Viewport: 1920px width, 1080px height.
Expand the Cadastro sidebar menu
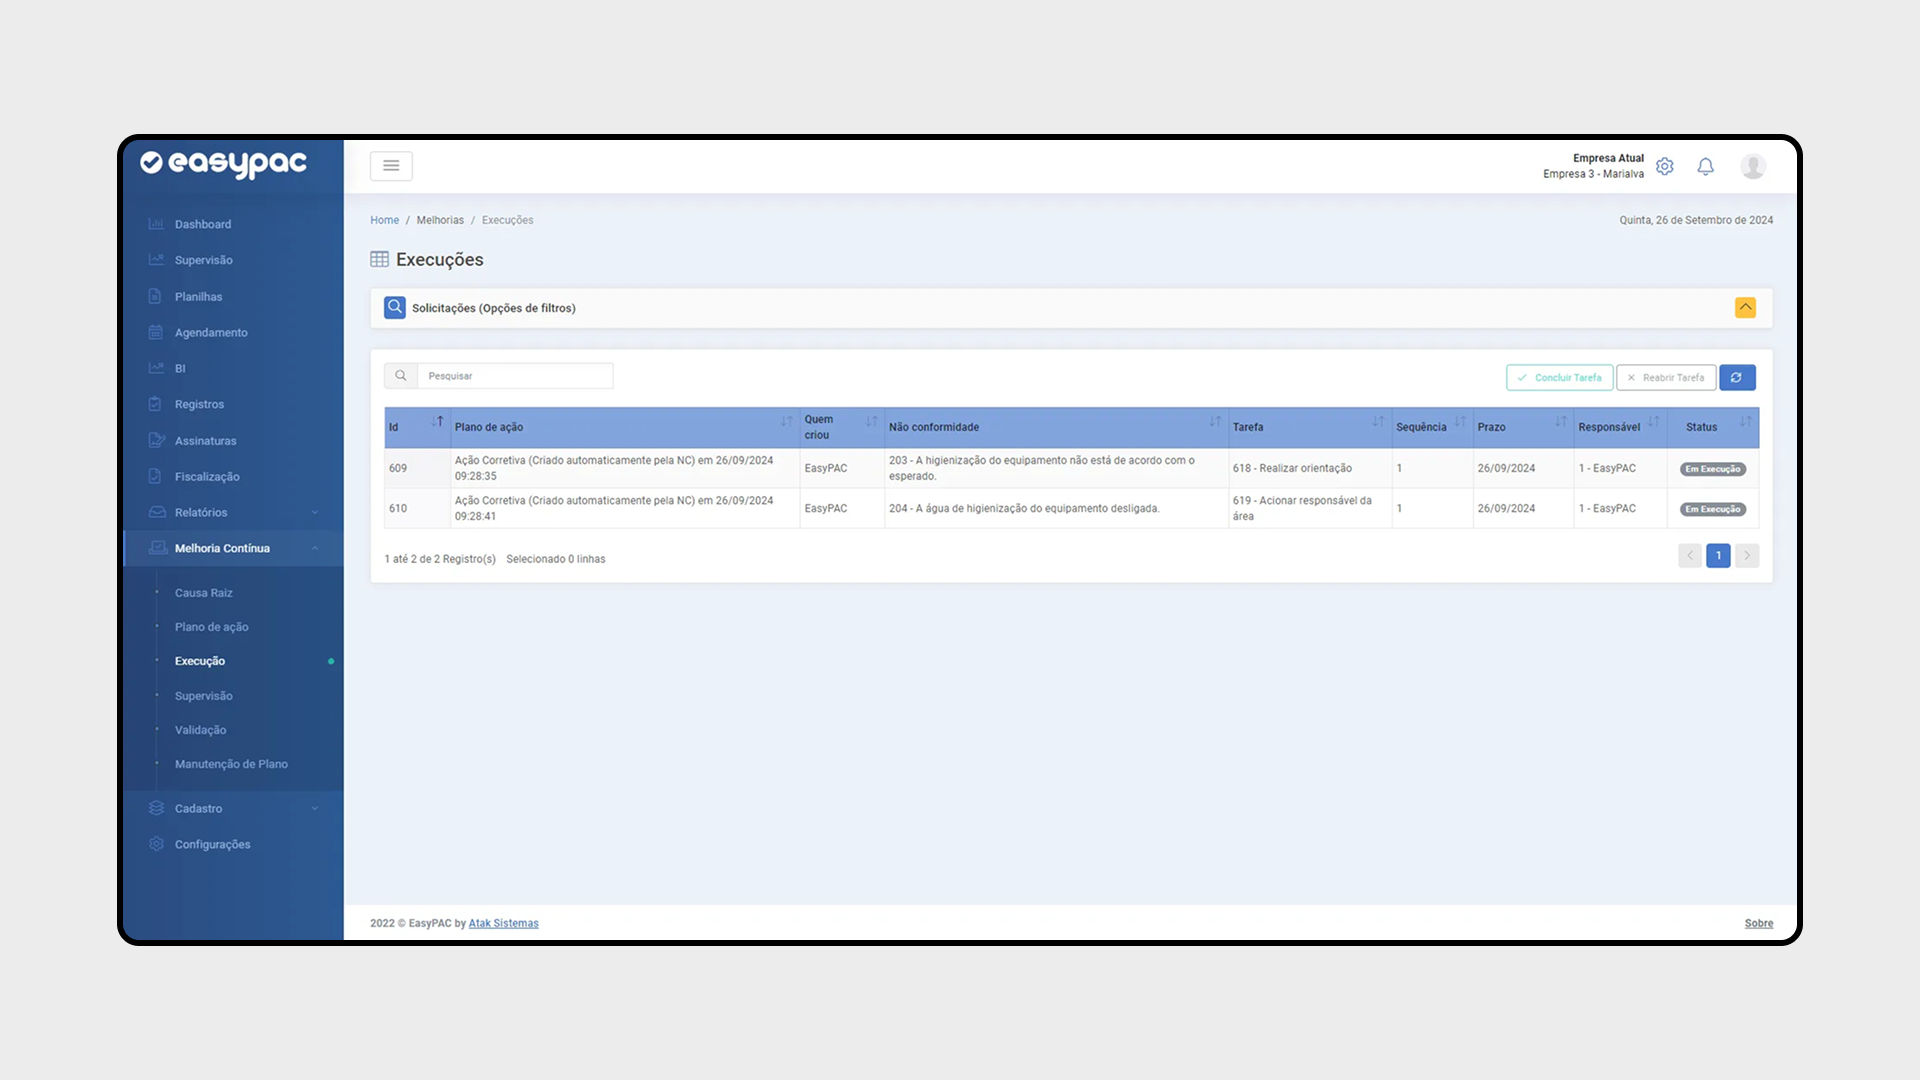pyautogui.click(x=233, y=808)
